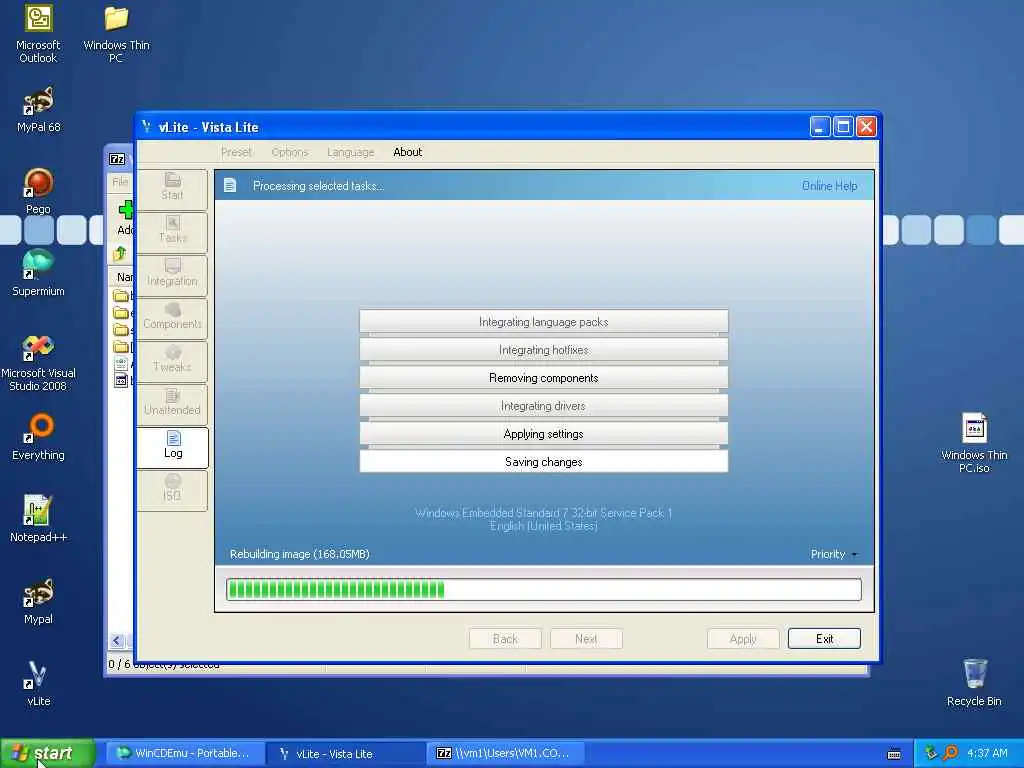Select the Everything search shortcut

click(x=38, y=437)
